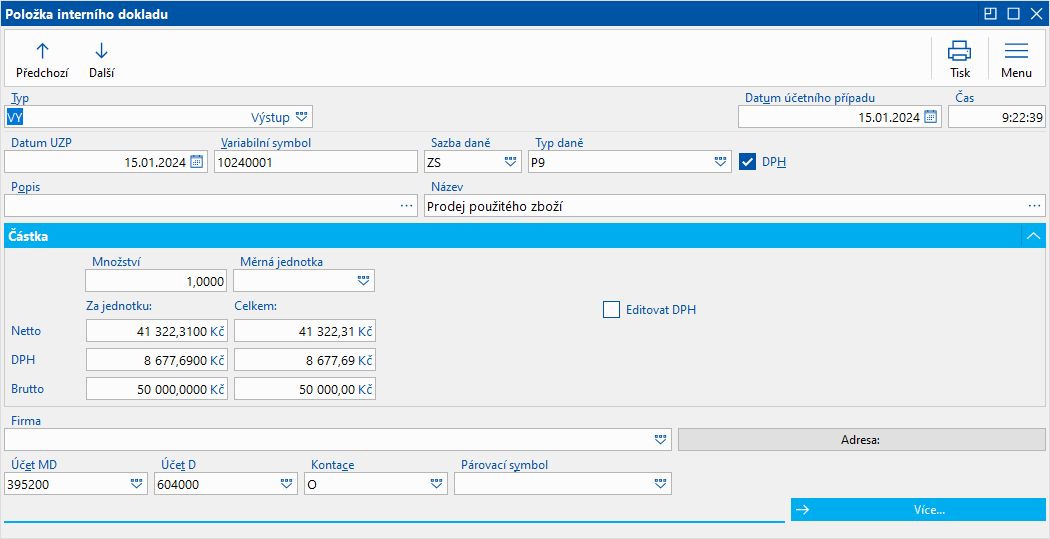Click DPH celkem field 8 677,69
Screen dimensions: 1050x539
(305, 360)
